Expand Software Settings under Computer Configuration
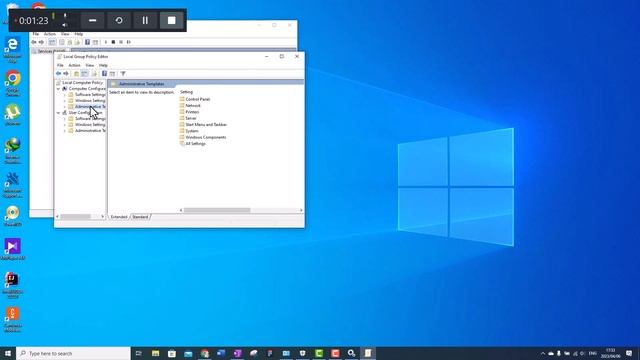This screenshot has height=360, width=640. coord(64,95)
